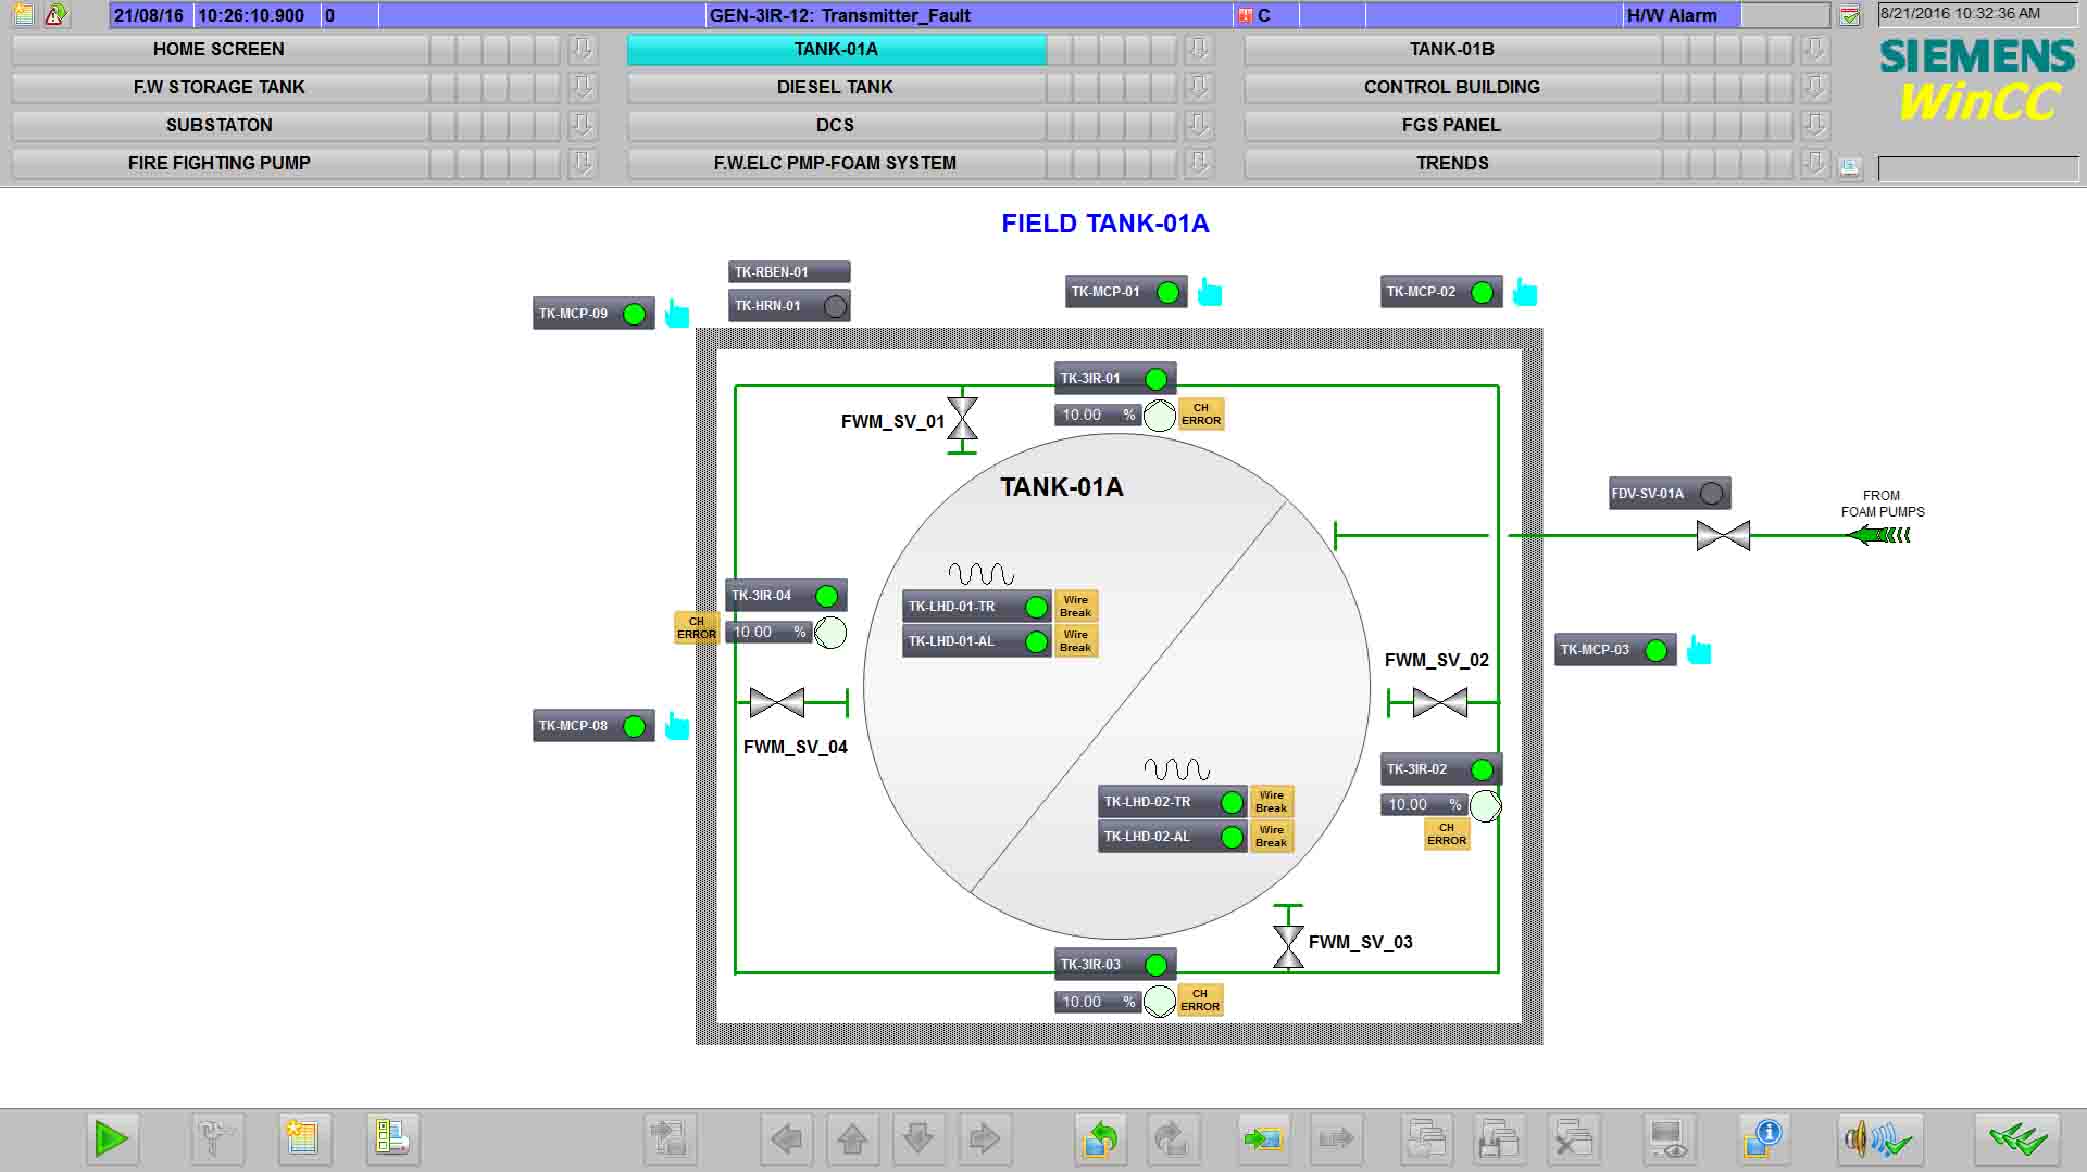Click the cyan hand icon beside TK-MCP-01
The width and height of the screenshot is (2087, 1172).
(x=1210, y=292)
